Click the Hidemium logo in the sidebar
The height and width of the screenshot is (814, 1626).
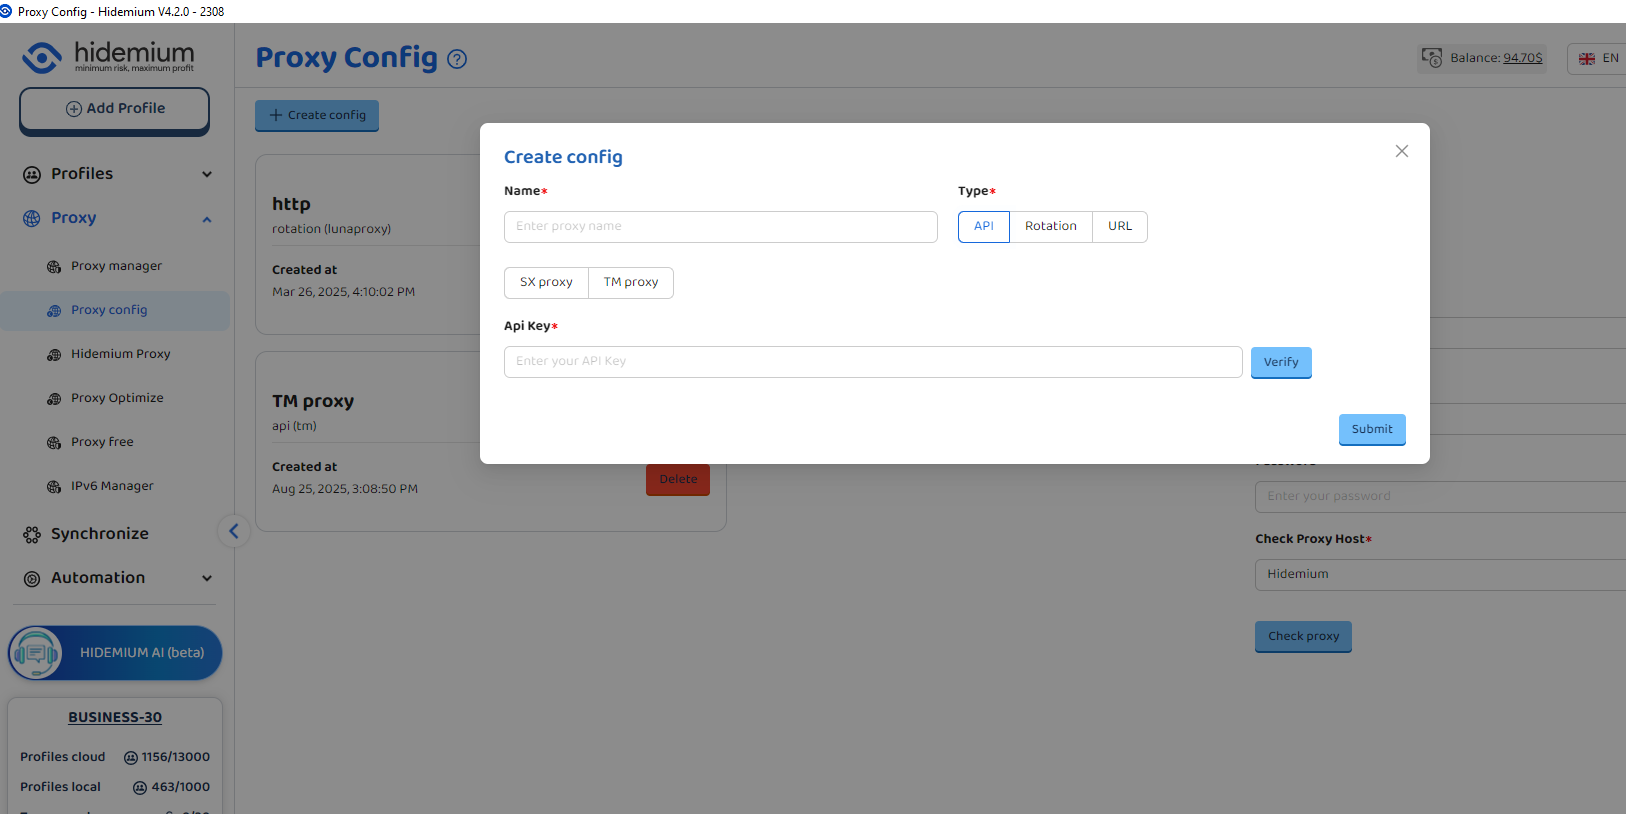point(108,57)
